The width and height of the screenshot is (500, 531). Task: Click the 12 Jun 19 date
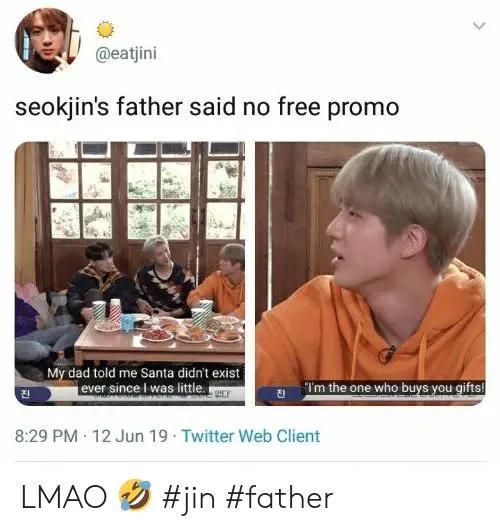click(130, 436)
